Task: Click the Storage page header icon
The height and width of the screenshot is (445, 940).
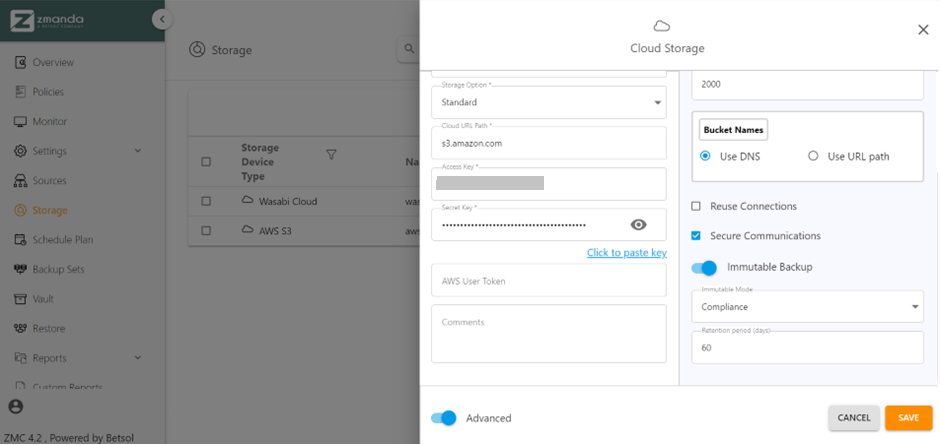Action: [x=197, y=50]
